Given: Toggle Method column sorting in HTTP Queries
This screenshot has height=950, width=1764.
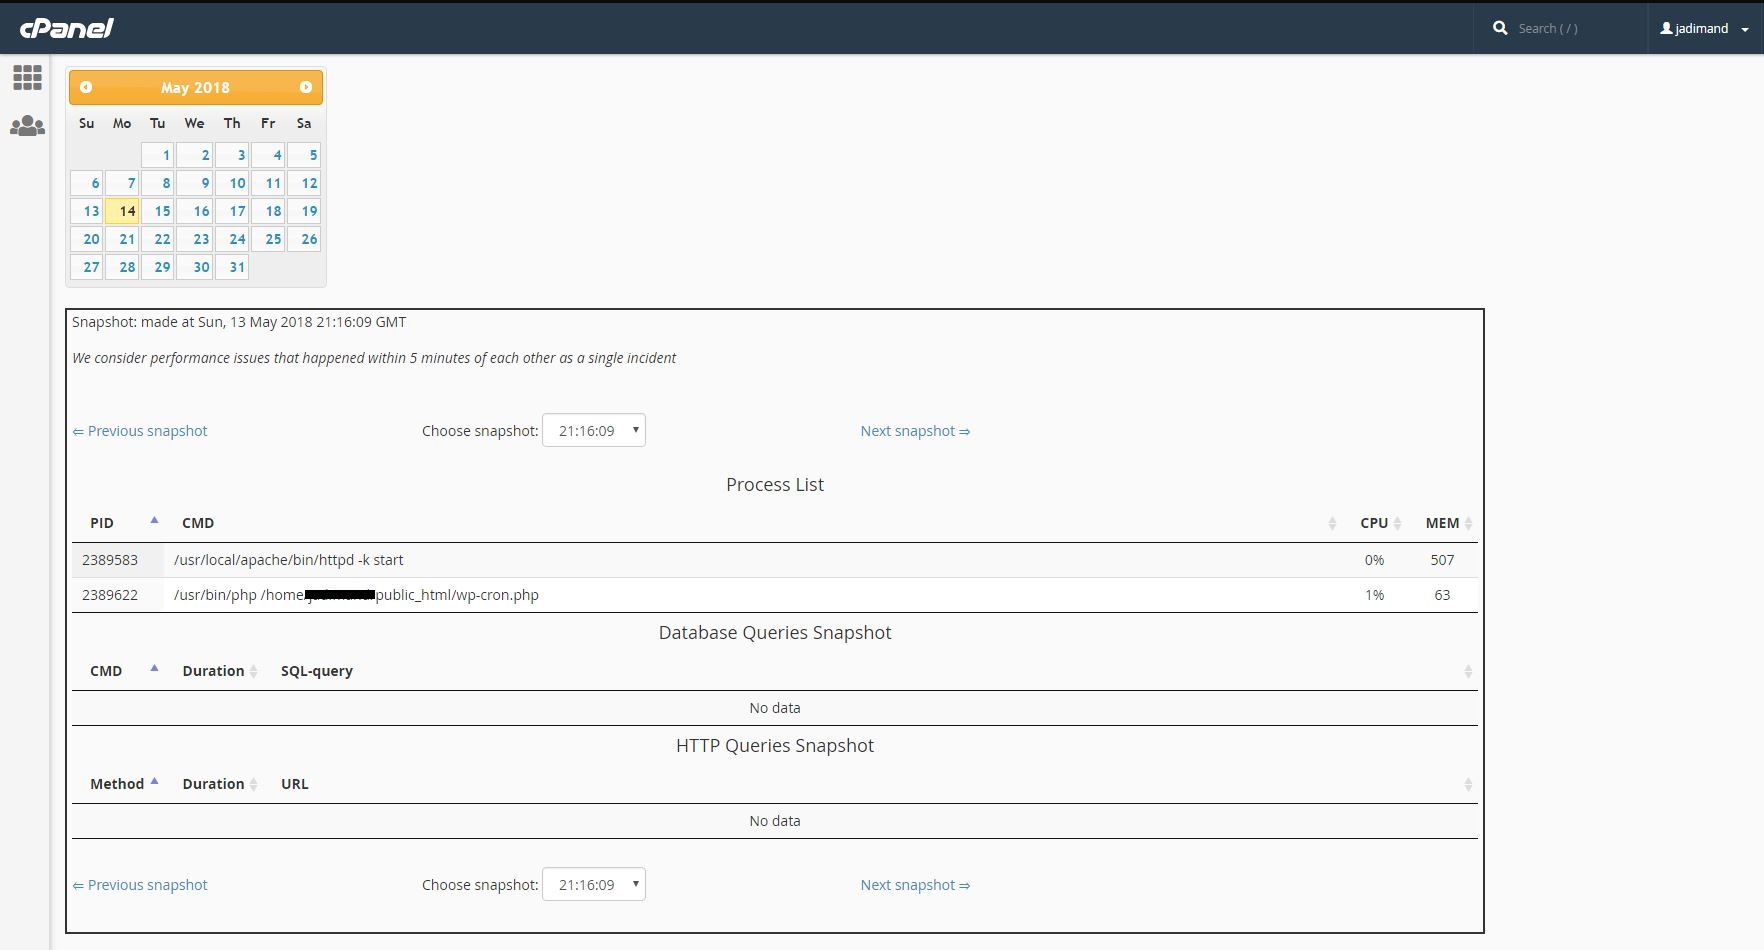Looking at the screenshot, I should pos(154,780).
